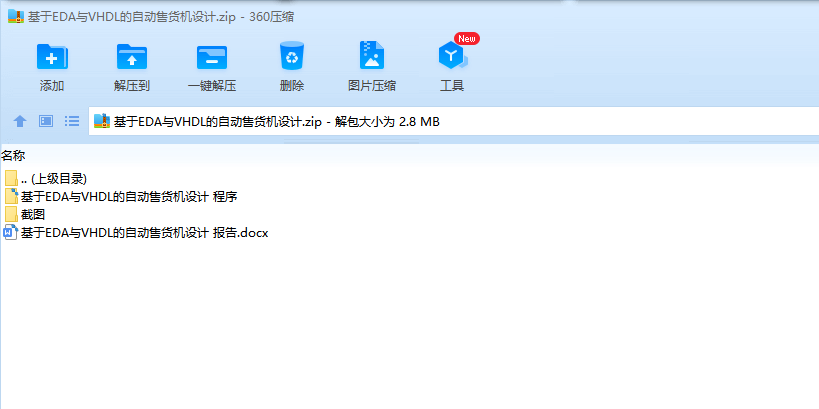
Task: Click the 360压缩 title bar app icon
Action: pyautogui.click(x=16, y=17)
